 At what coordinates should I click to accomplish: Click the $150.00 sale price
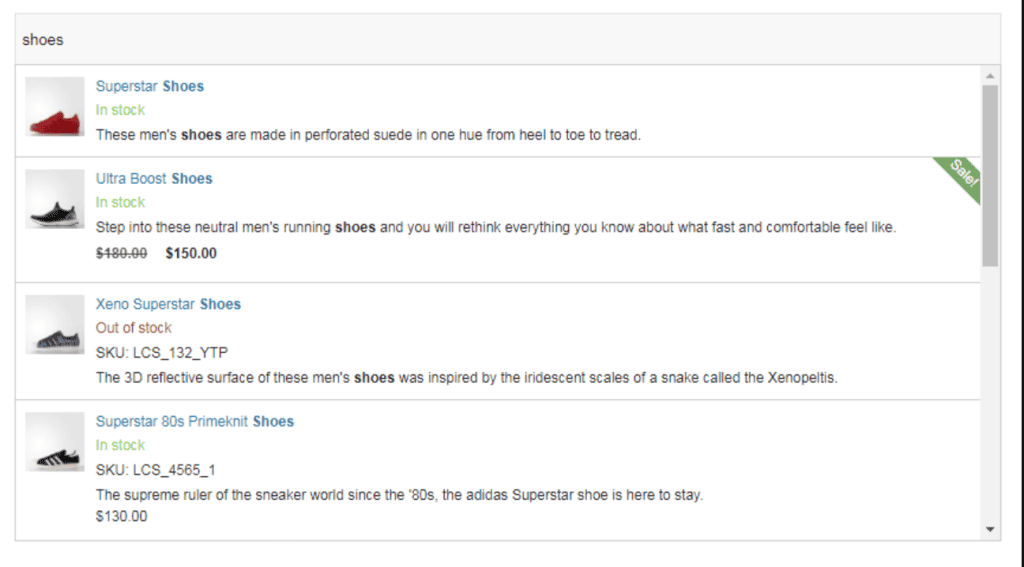(191, 253)
